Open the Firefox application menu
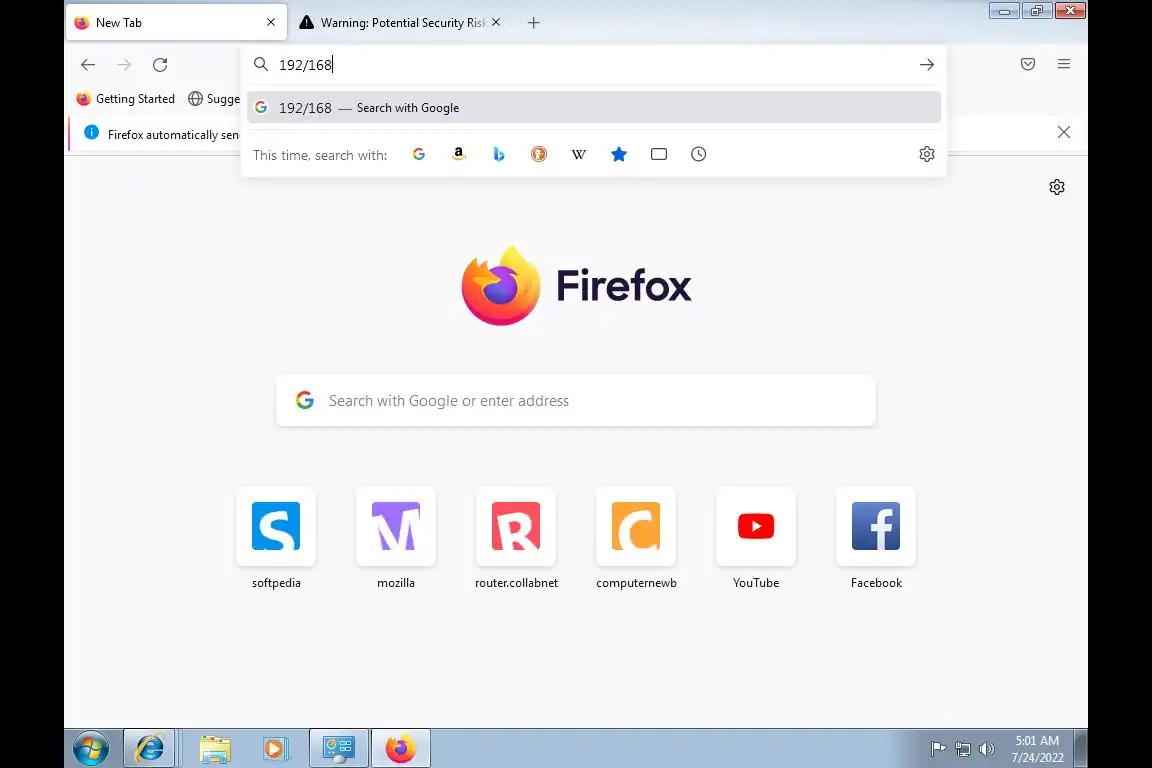Screen dimensions: 1152x768 point(1064,64)
